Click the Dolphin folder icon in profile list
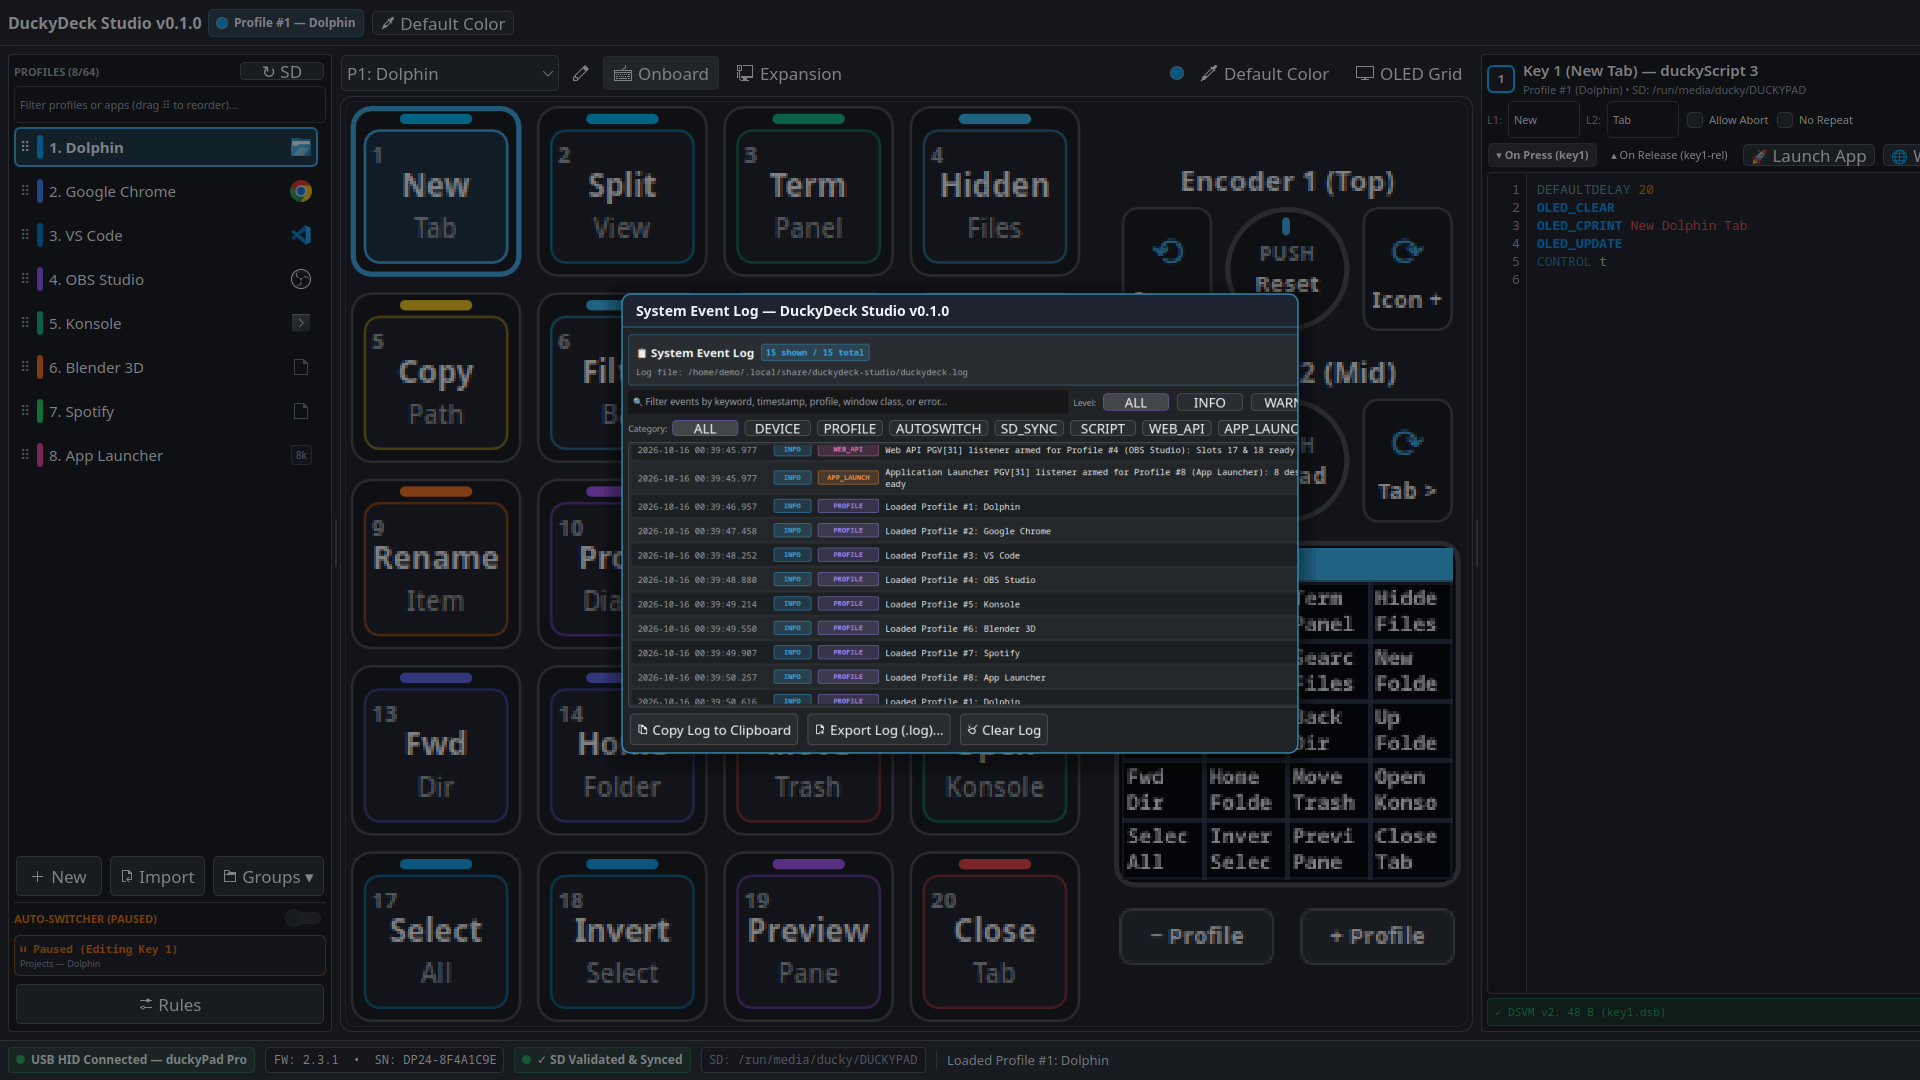The width and height of the screenshot is (1920, 1080). (x=301, y=147)
